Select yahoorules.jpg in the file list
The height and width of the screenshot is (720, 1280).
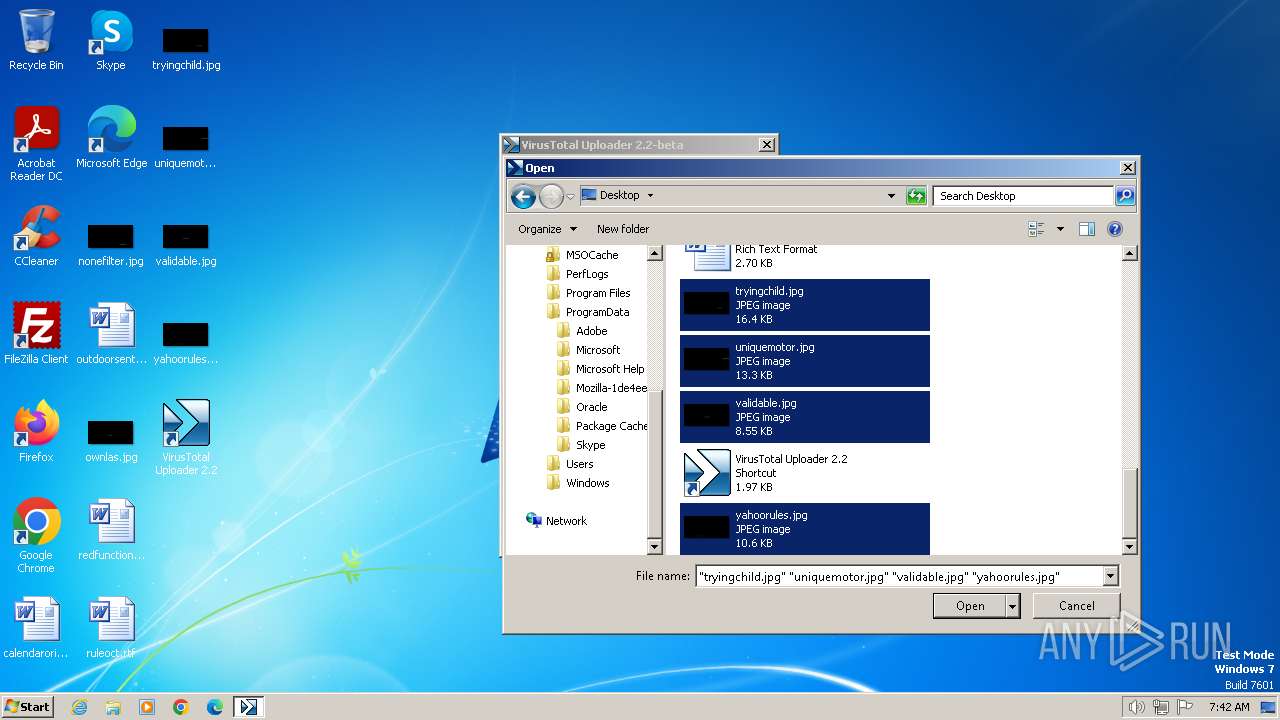[805, 529]
